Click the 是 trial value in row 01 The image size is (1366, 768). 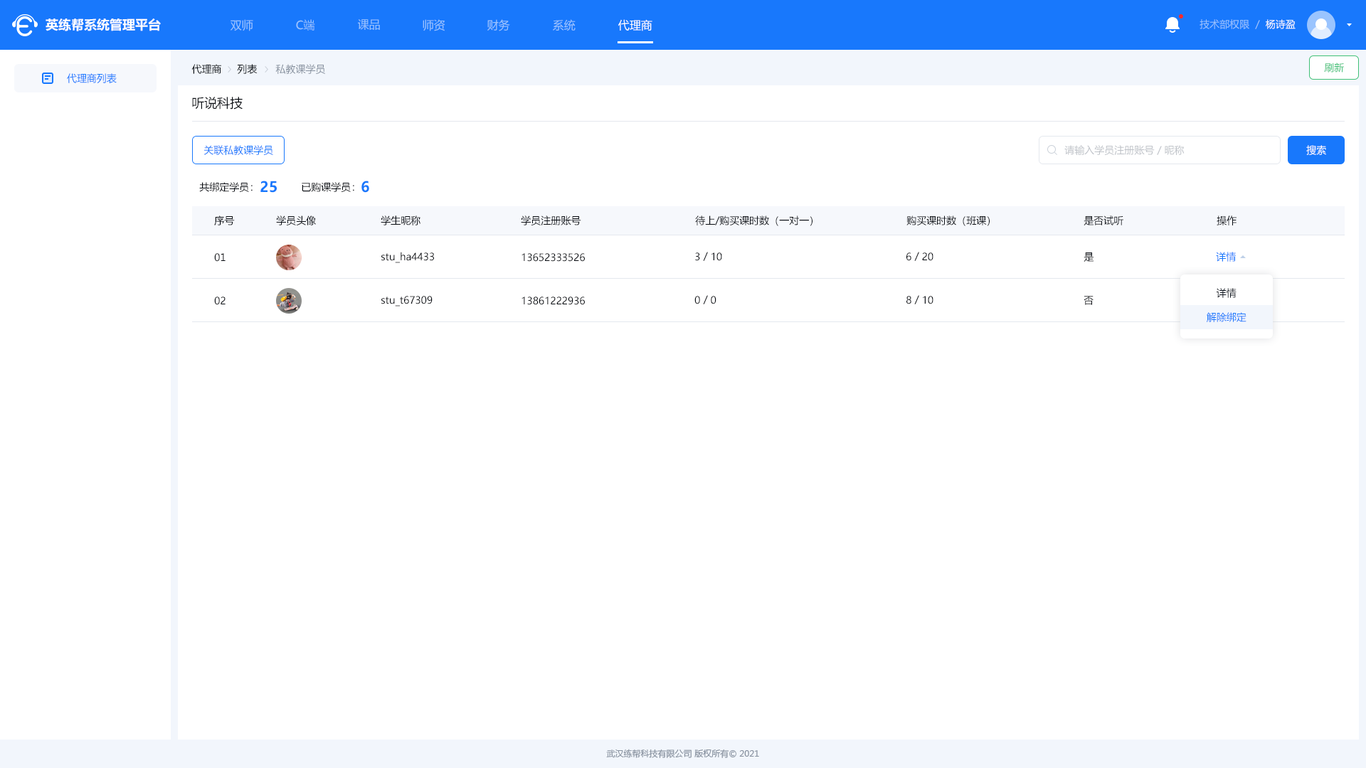point(1089,257)
